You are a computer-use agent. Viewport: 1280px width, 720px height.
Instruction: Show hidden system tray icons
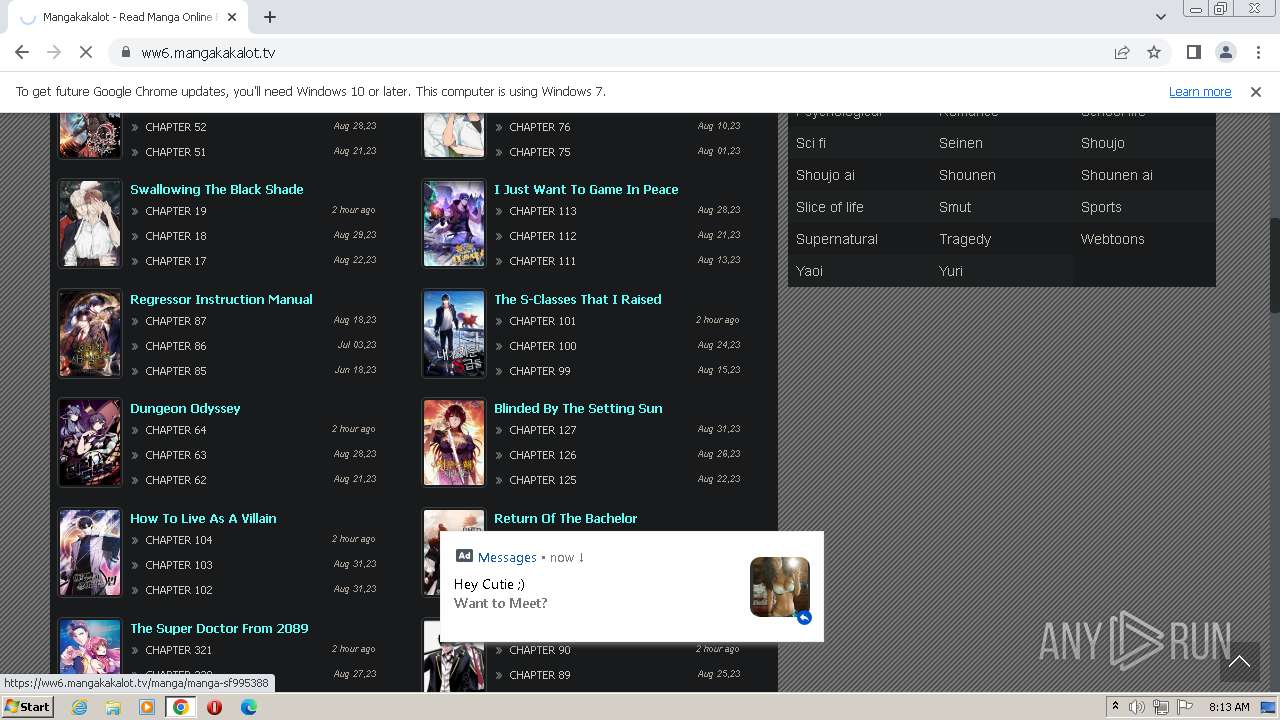(1115, 707)
